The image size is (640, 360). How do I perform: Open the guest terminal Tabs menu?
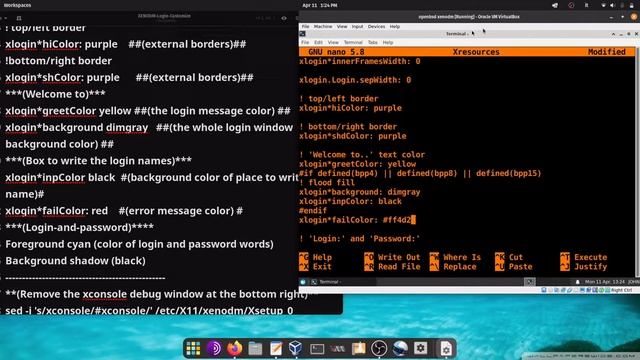point(373,42)
